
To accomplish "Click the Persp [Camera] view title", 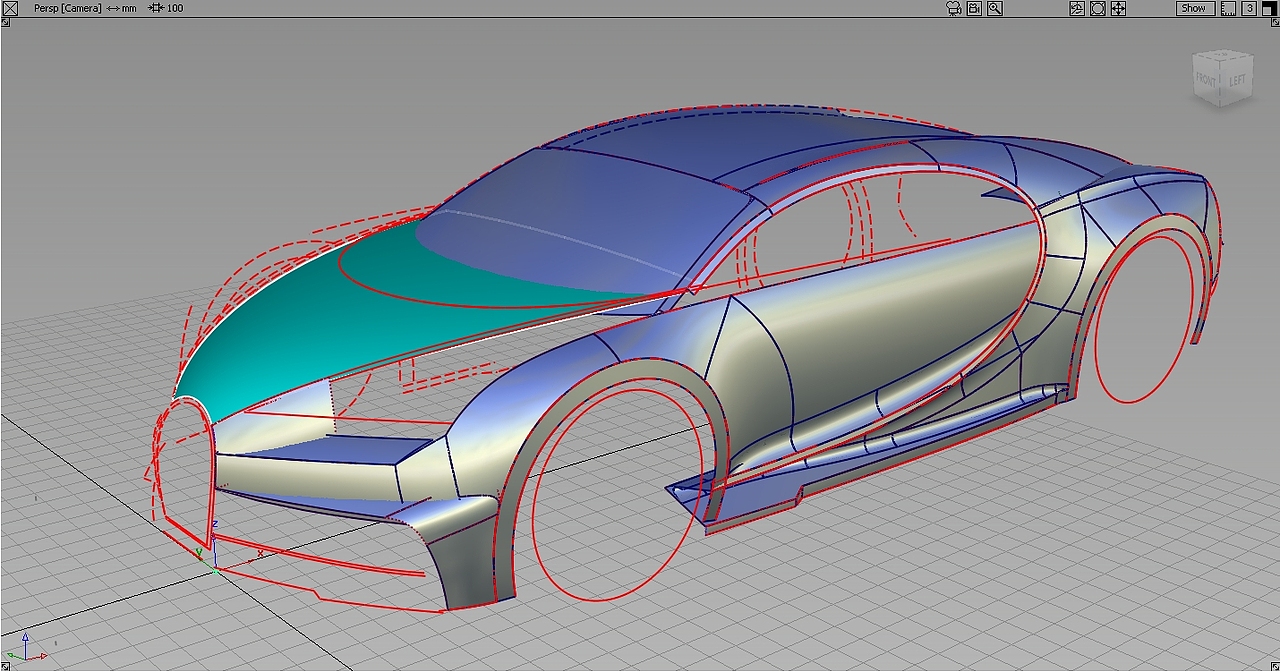I will 67,8.
